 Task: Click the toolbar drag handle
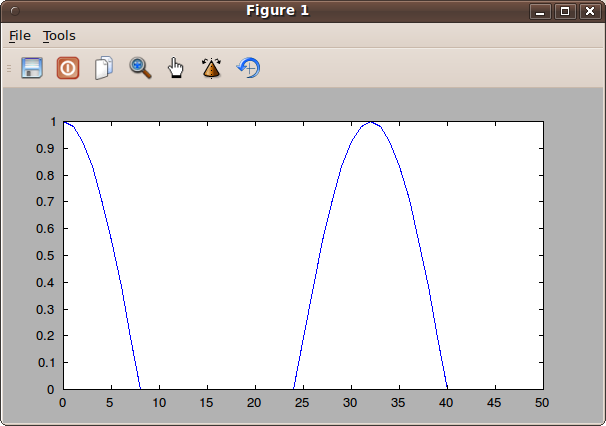coord(9,68)
